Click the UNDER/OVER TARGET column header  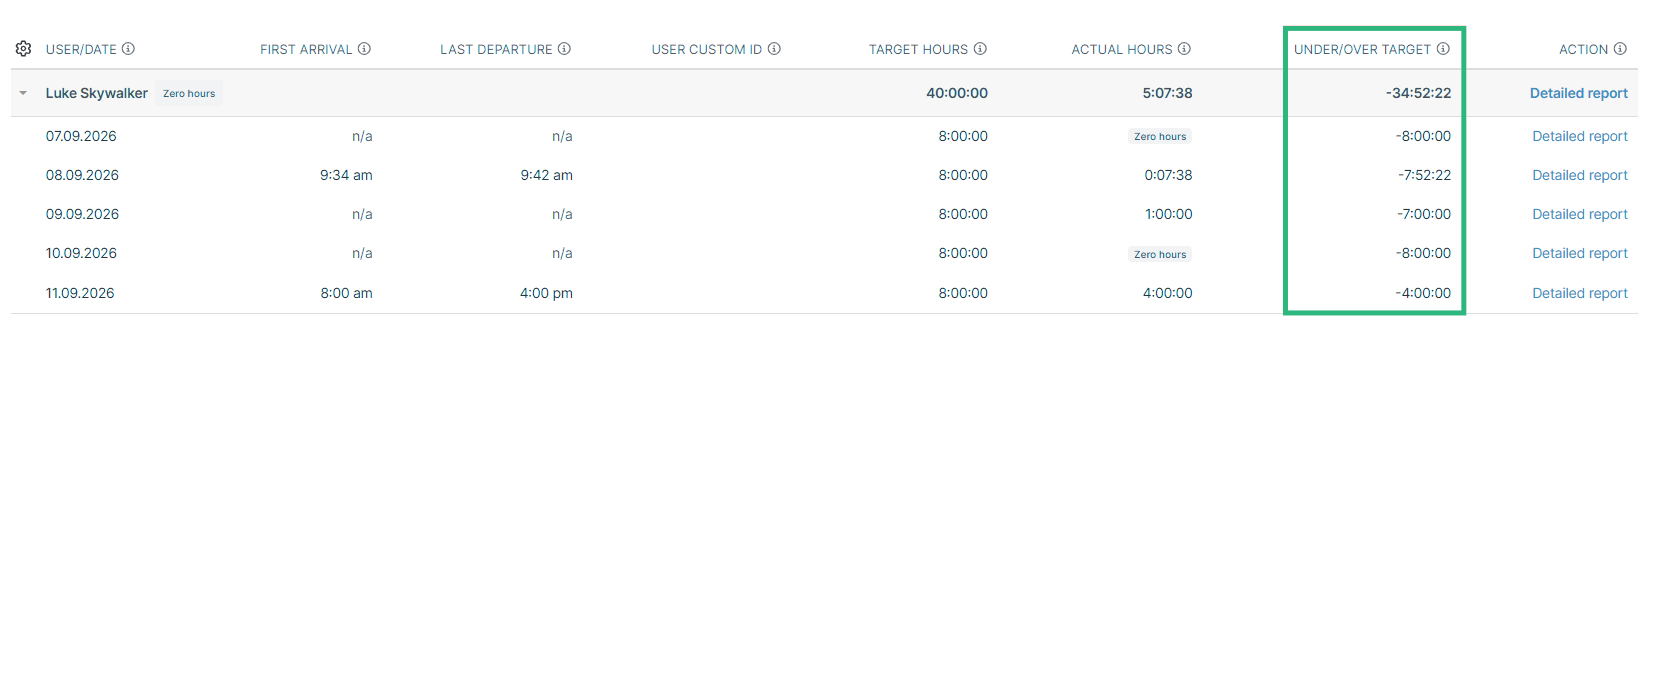[1362, 49]
